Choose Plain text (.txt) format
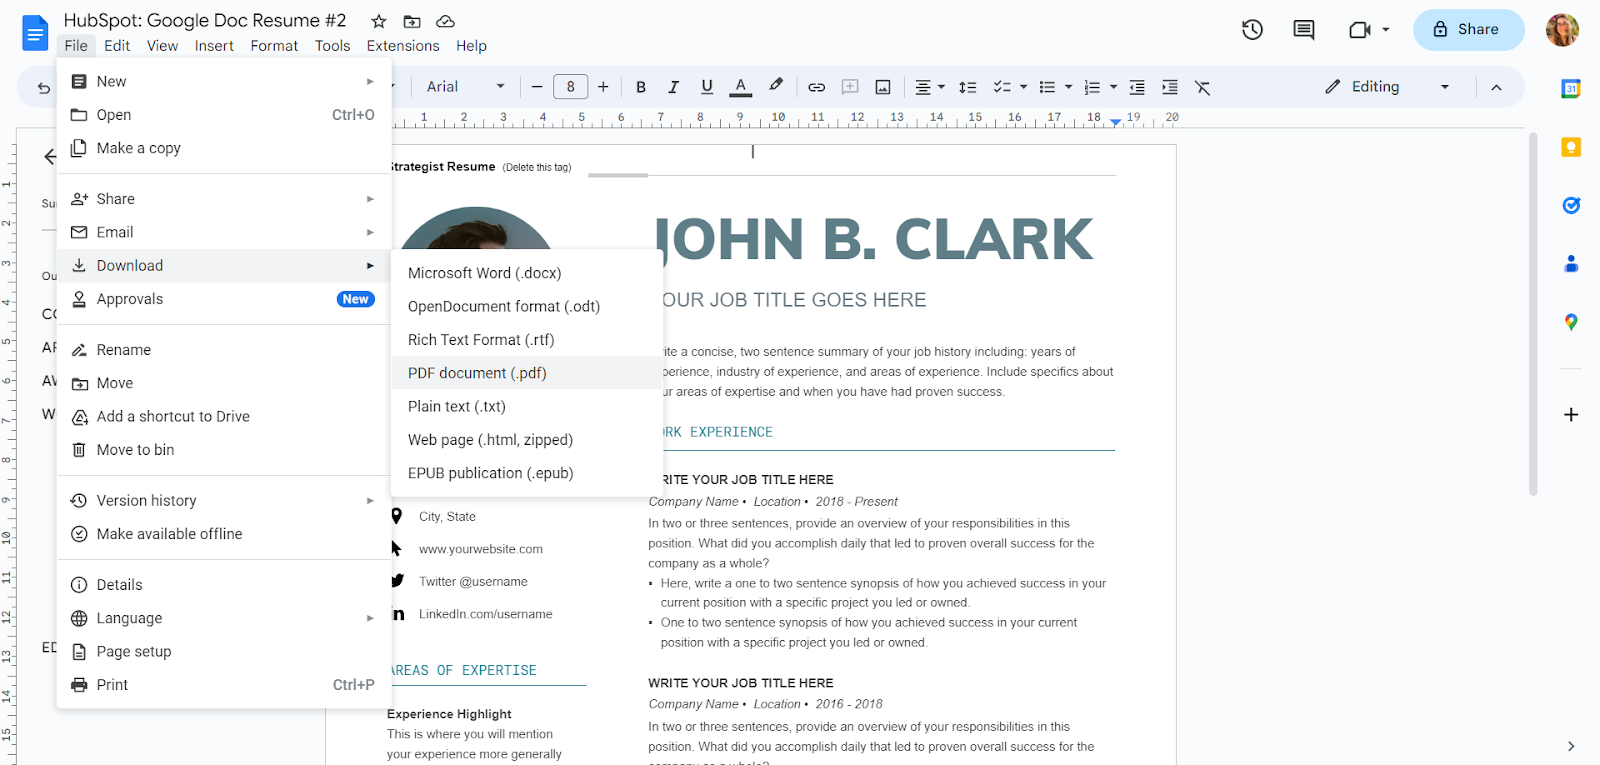The width and height of the screenshot is (1600, 765). tap(527, 406)
